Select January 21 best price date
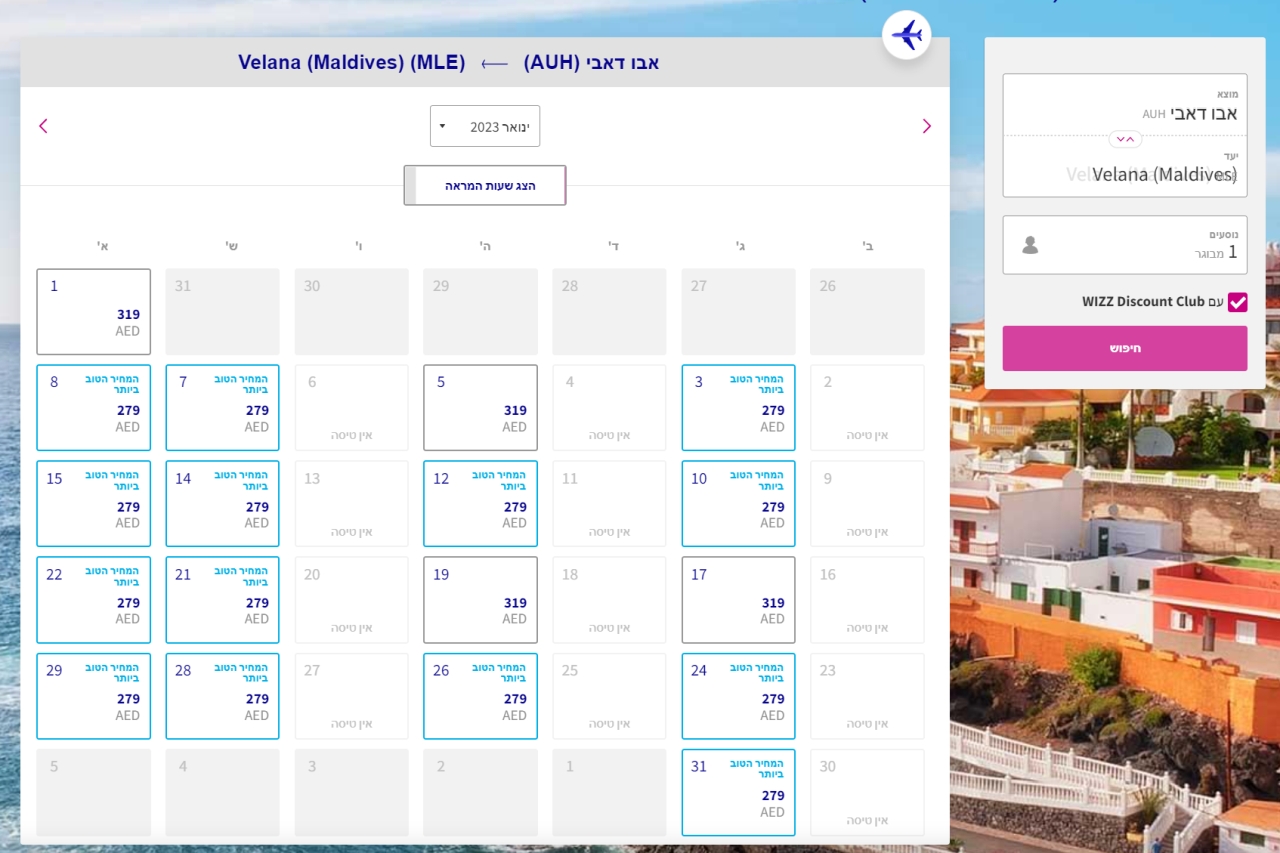This screenshot has width=1280, height=853. [223, 600]
